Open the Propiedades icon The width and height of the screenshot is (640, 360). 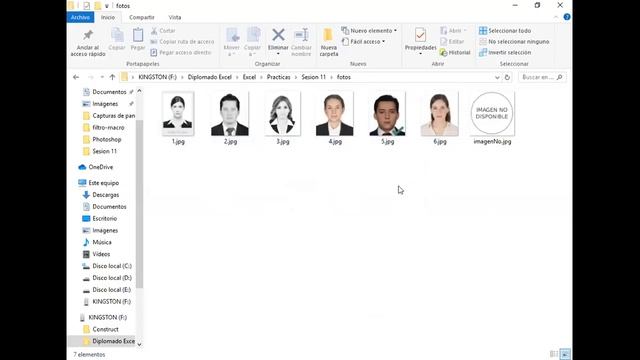tap(420, 36)
